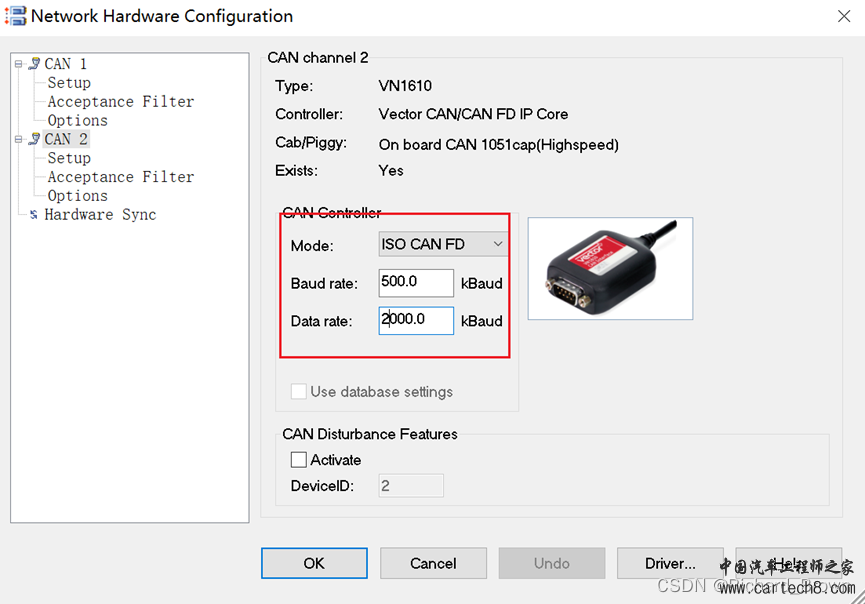
Task: Click the Undo button
Action: point(551,563)
